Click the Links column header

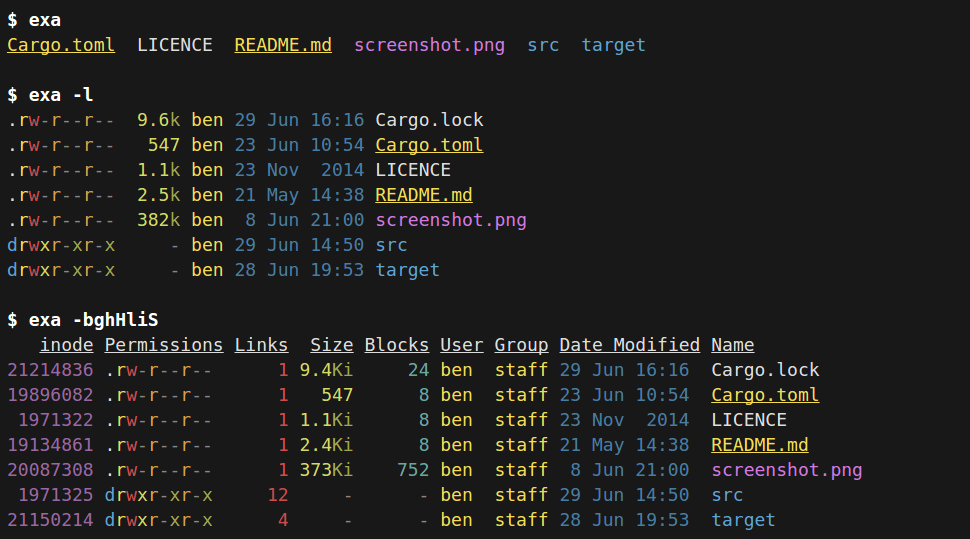[x=261, y=345]
